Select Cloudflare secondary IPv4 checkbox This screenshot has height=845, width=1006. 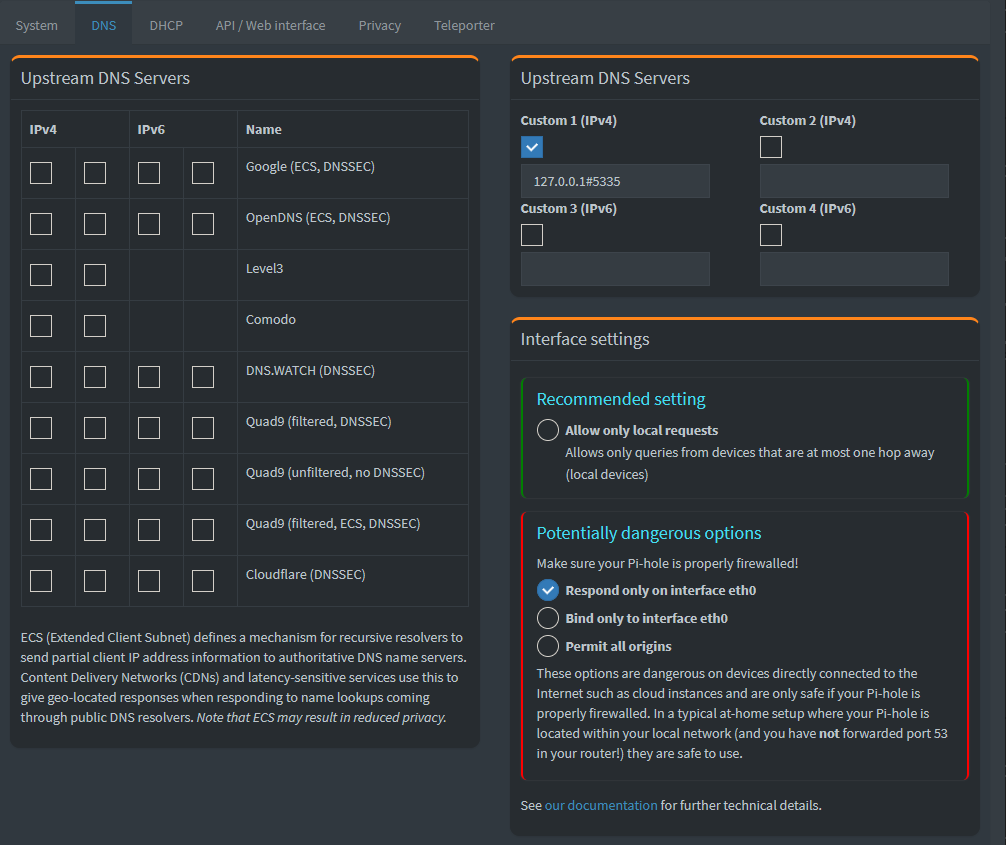point(95,581)
